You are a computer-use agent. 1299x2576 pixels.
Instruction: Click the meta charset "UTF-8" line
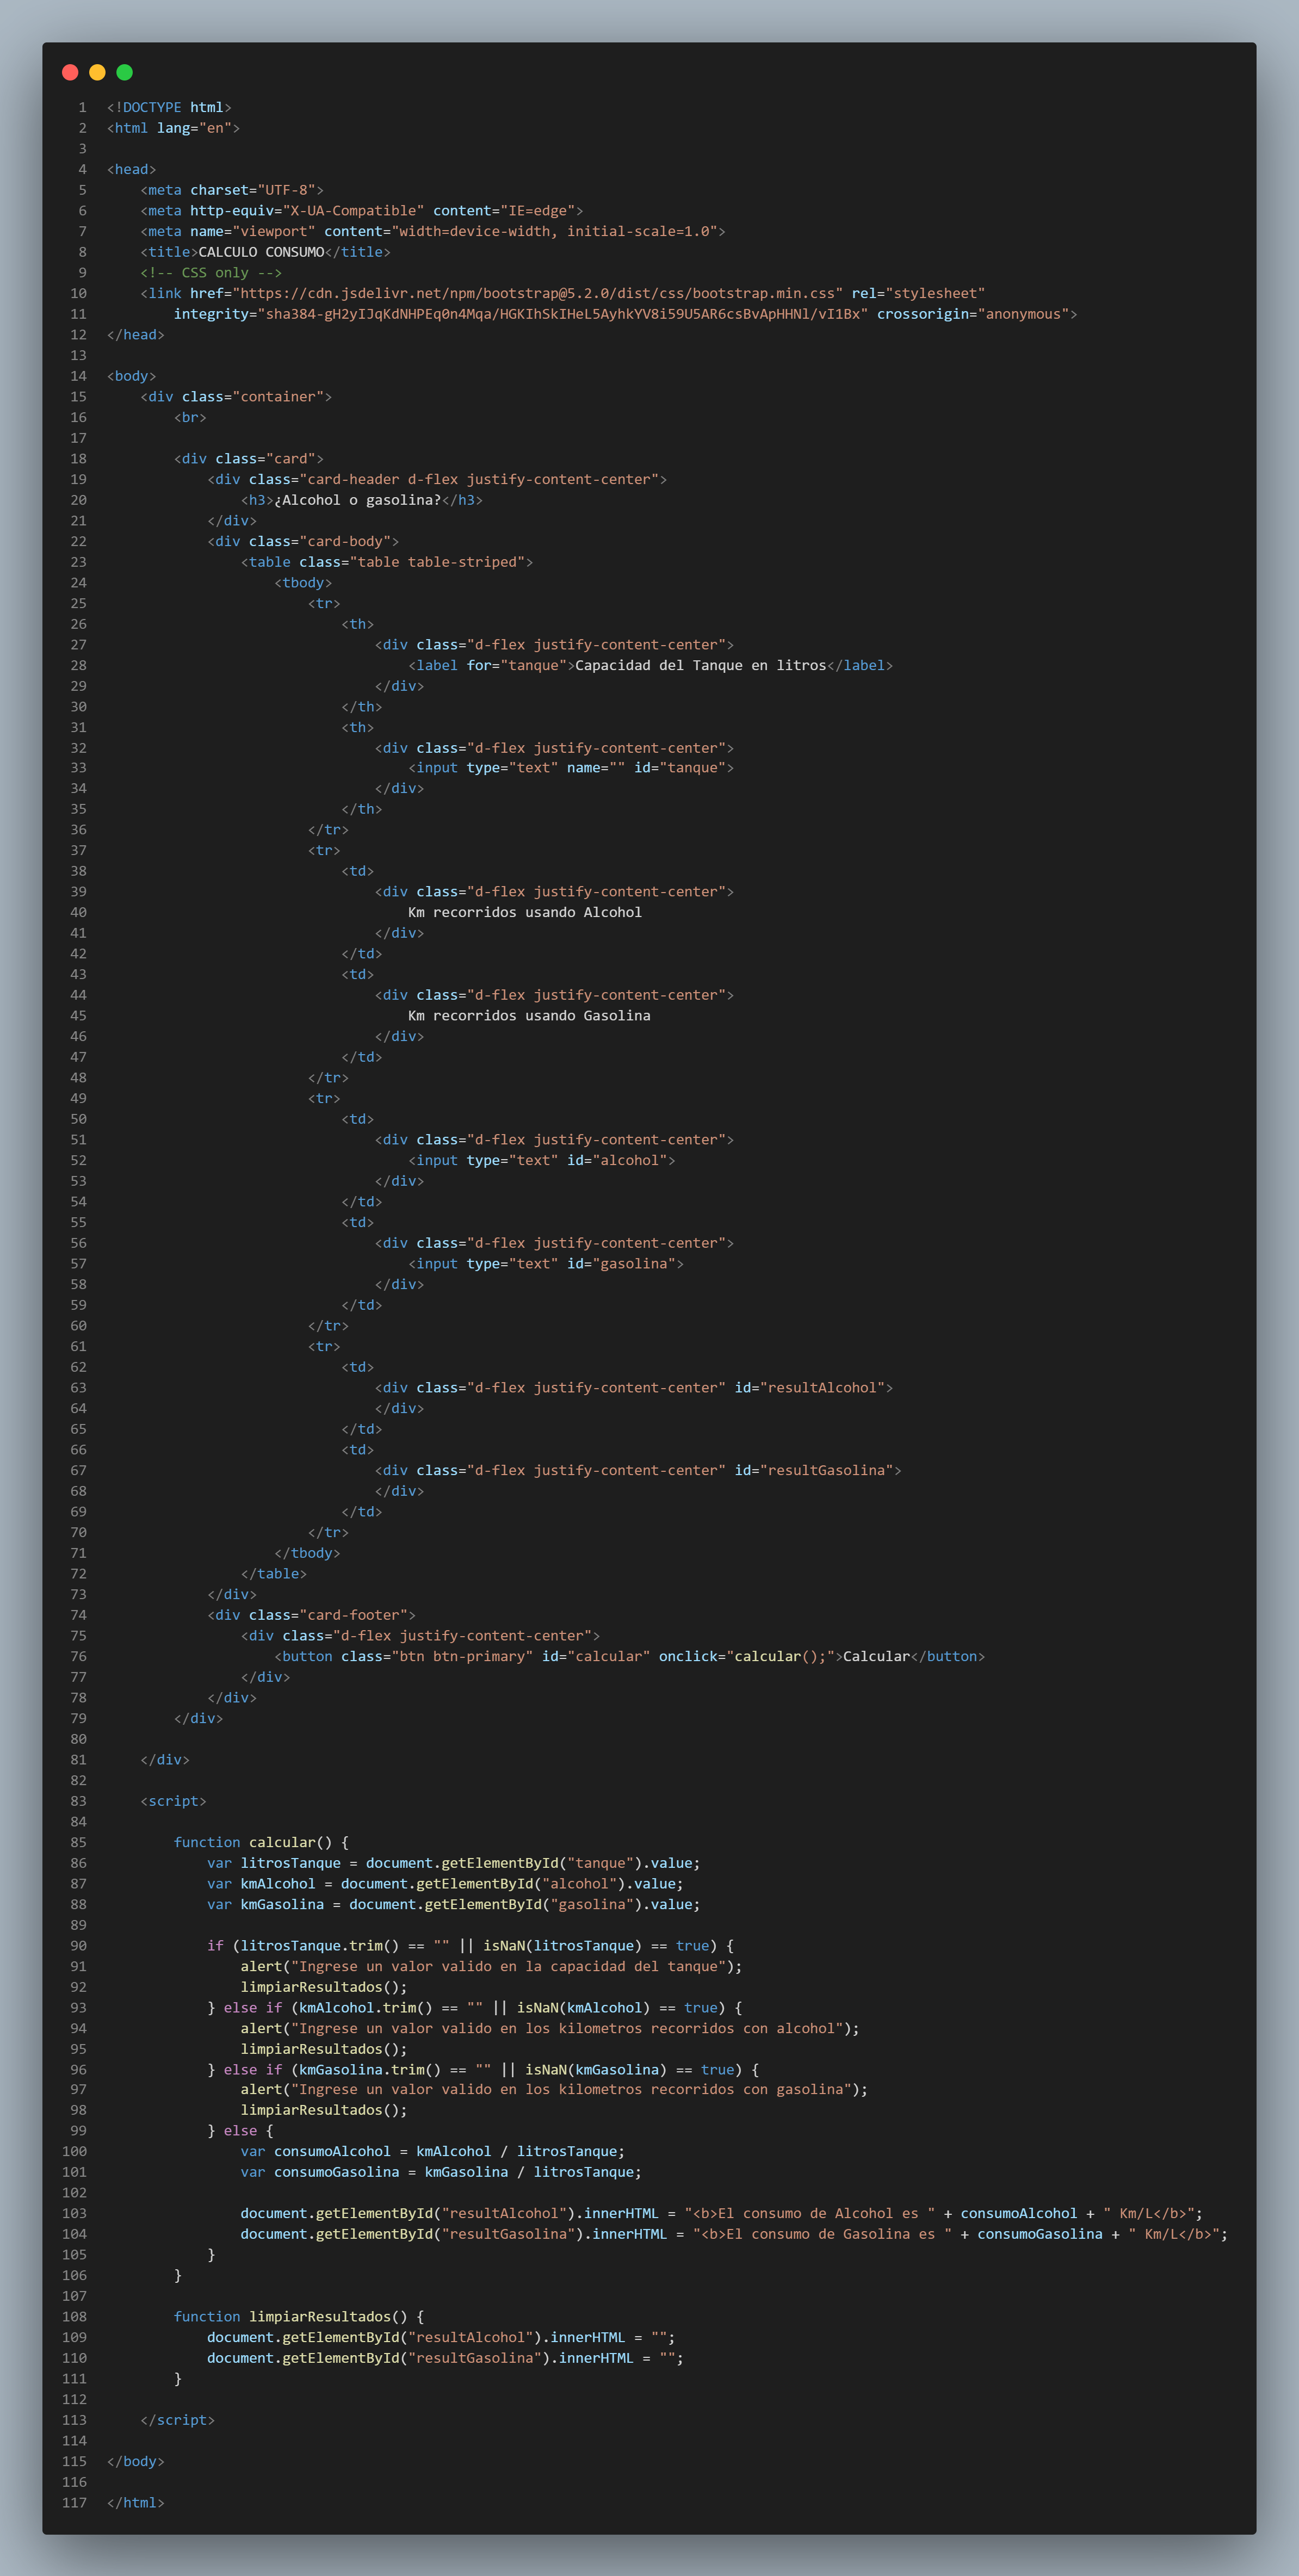click(232, 190)
